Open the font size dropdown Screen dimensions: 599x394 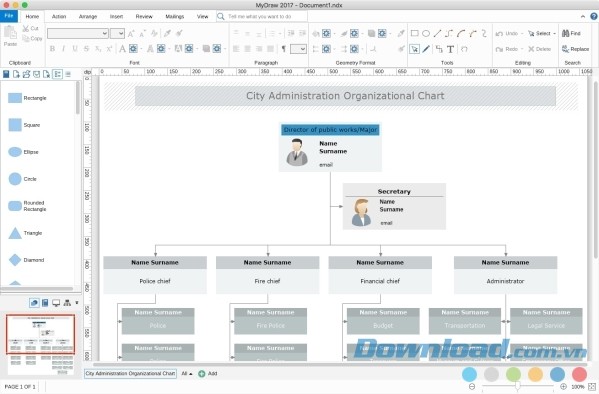click(x=117, y=34)
